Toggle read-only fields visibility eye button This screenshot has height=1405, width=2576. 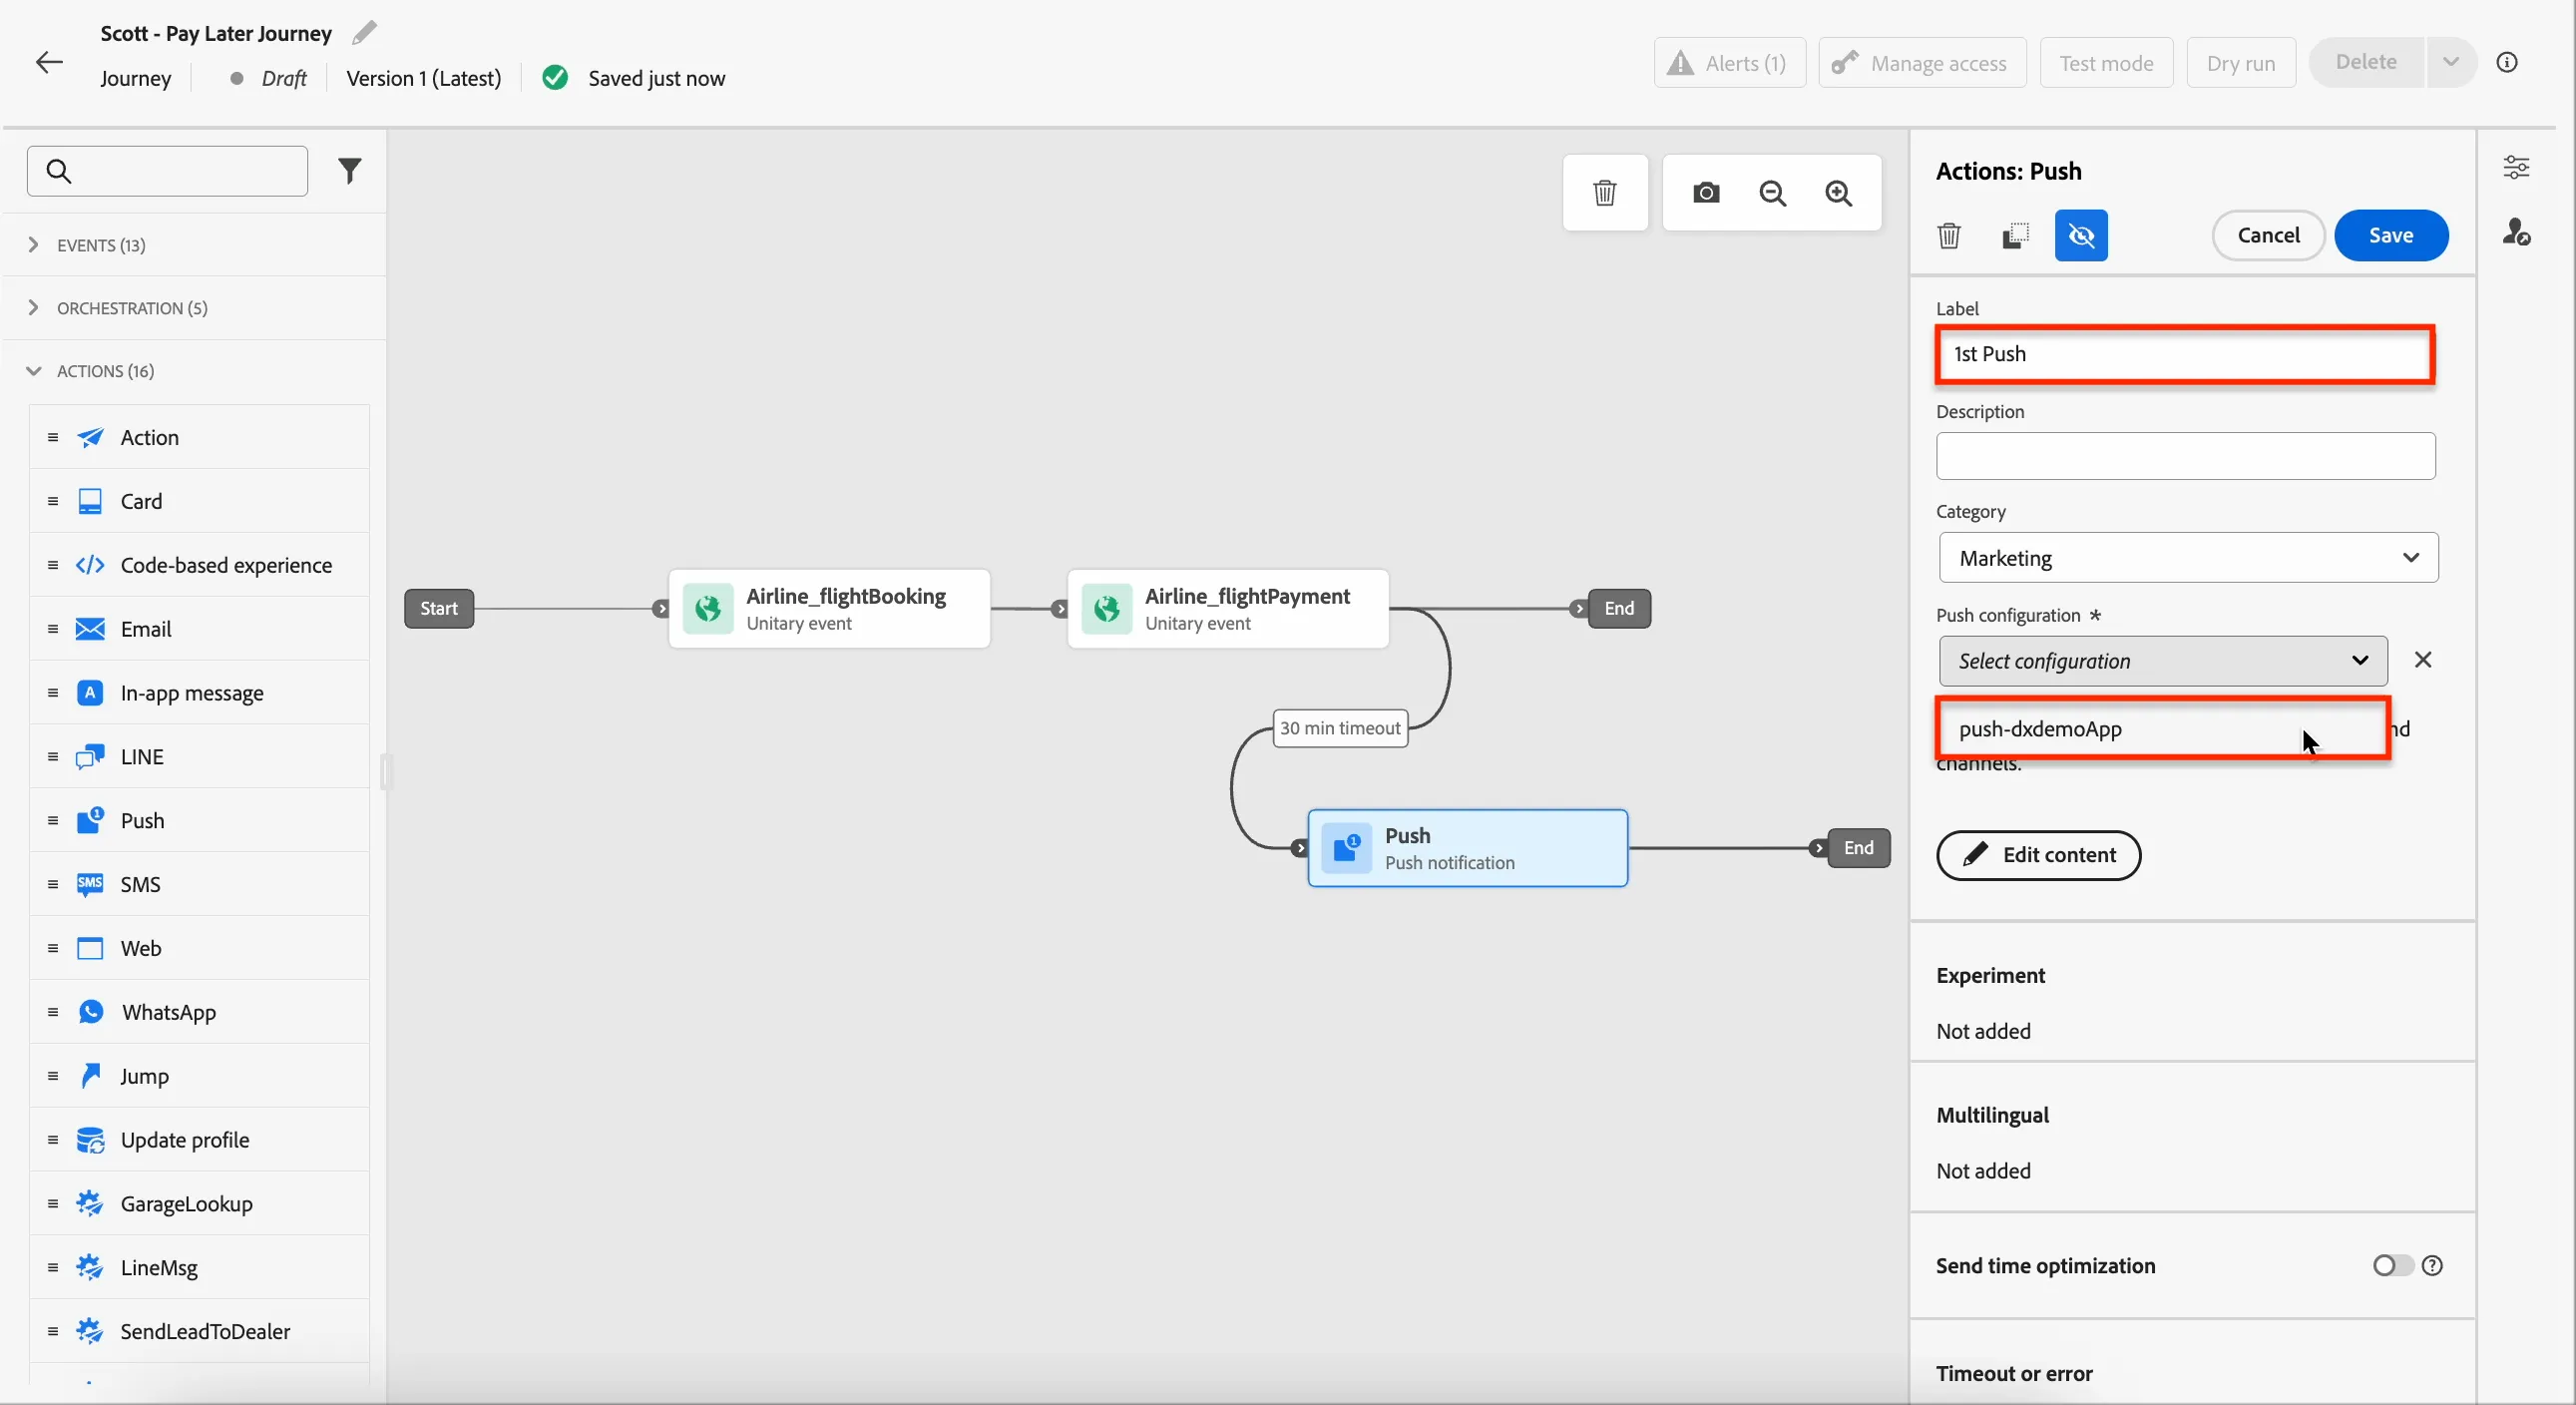tap(2080, 235)
